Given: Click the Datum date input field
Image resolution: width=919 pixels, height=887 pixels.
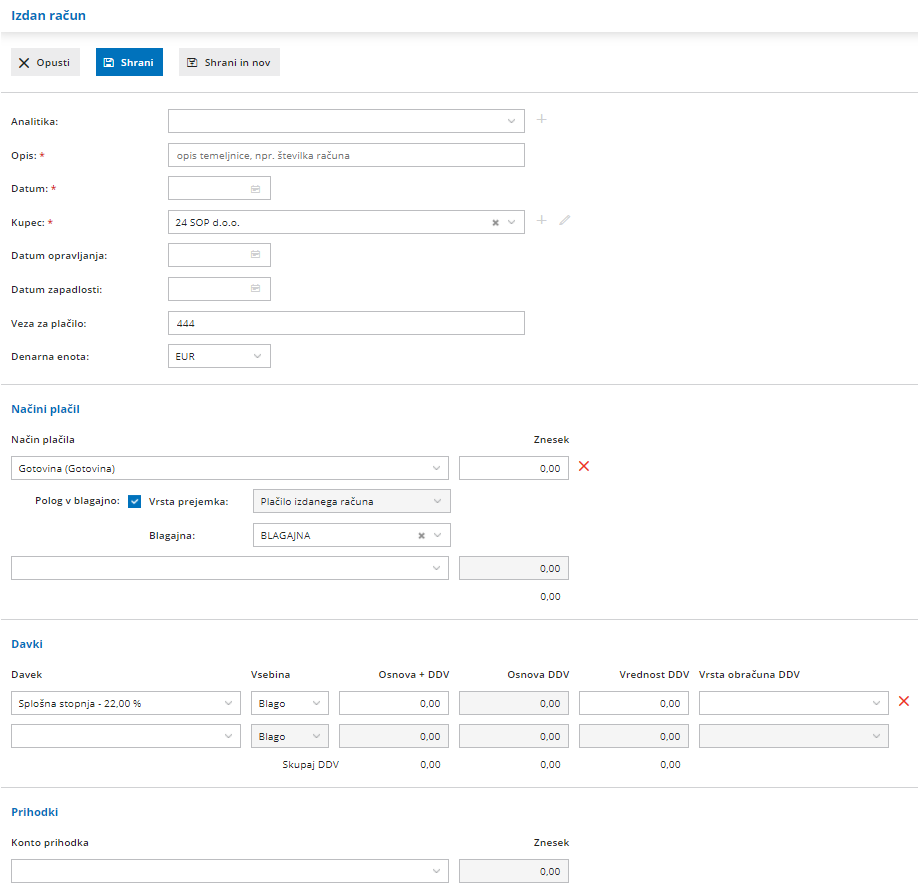Looking at the screenshot, I should tap(219, 189).
